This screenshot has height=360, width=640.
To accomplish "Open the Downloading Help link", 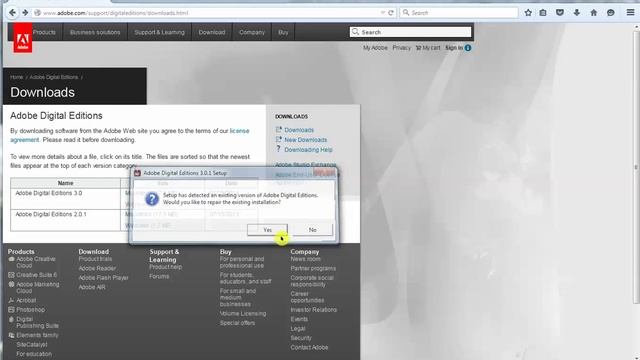I will (308, 150).
